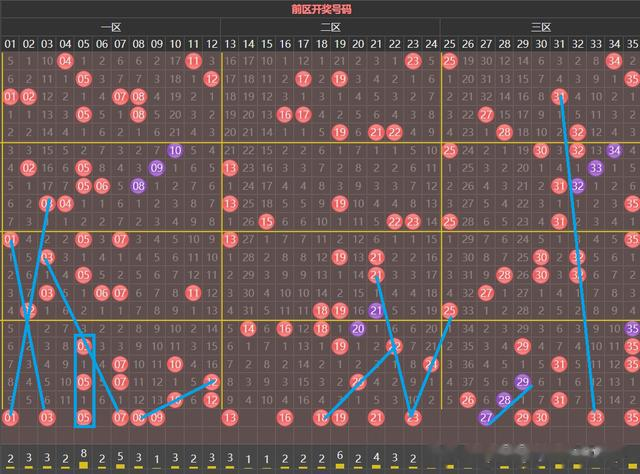This screenshot has width=640, height=474.
Task: Click column header 09
Action: [157, 44]
